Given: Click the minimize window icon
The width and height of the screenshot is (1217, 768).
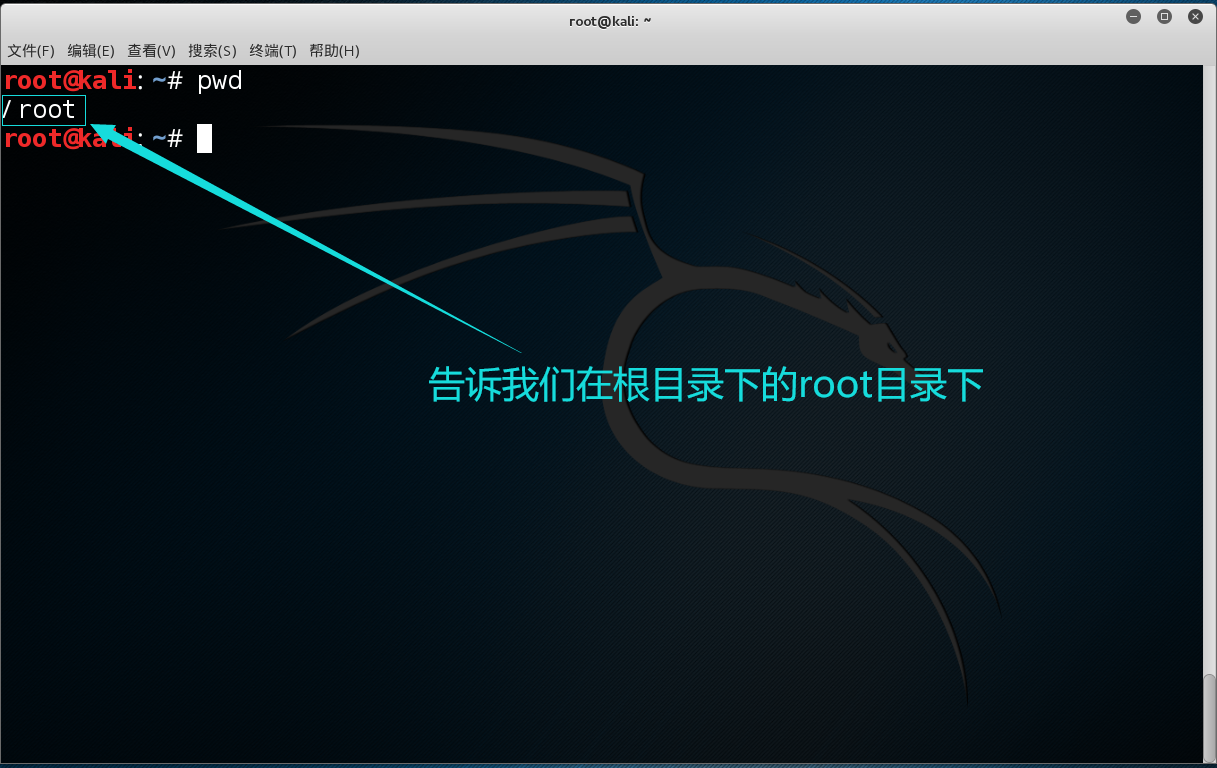Looking at the screenshot, I should coord(1132,16).
